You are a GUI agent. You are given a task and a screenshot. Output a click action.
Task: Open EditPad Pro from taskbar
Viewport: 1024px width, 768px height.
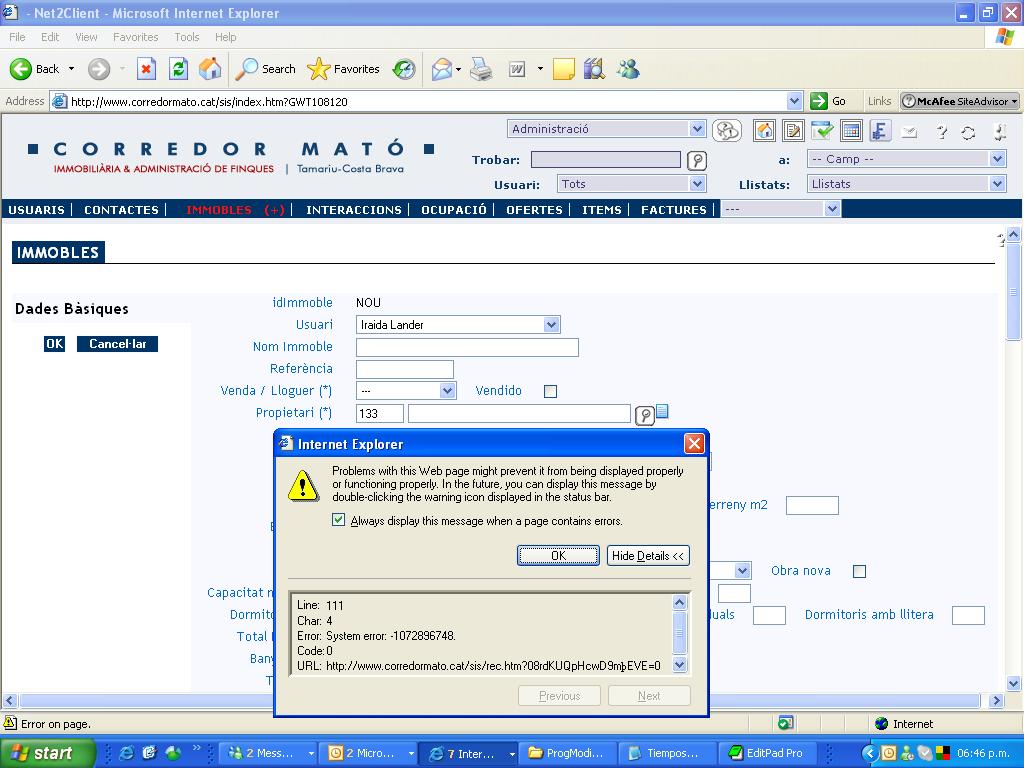pyautogui.click(x=767, y=753)
